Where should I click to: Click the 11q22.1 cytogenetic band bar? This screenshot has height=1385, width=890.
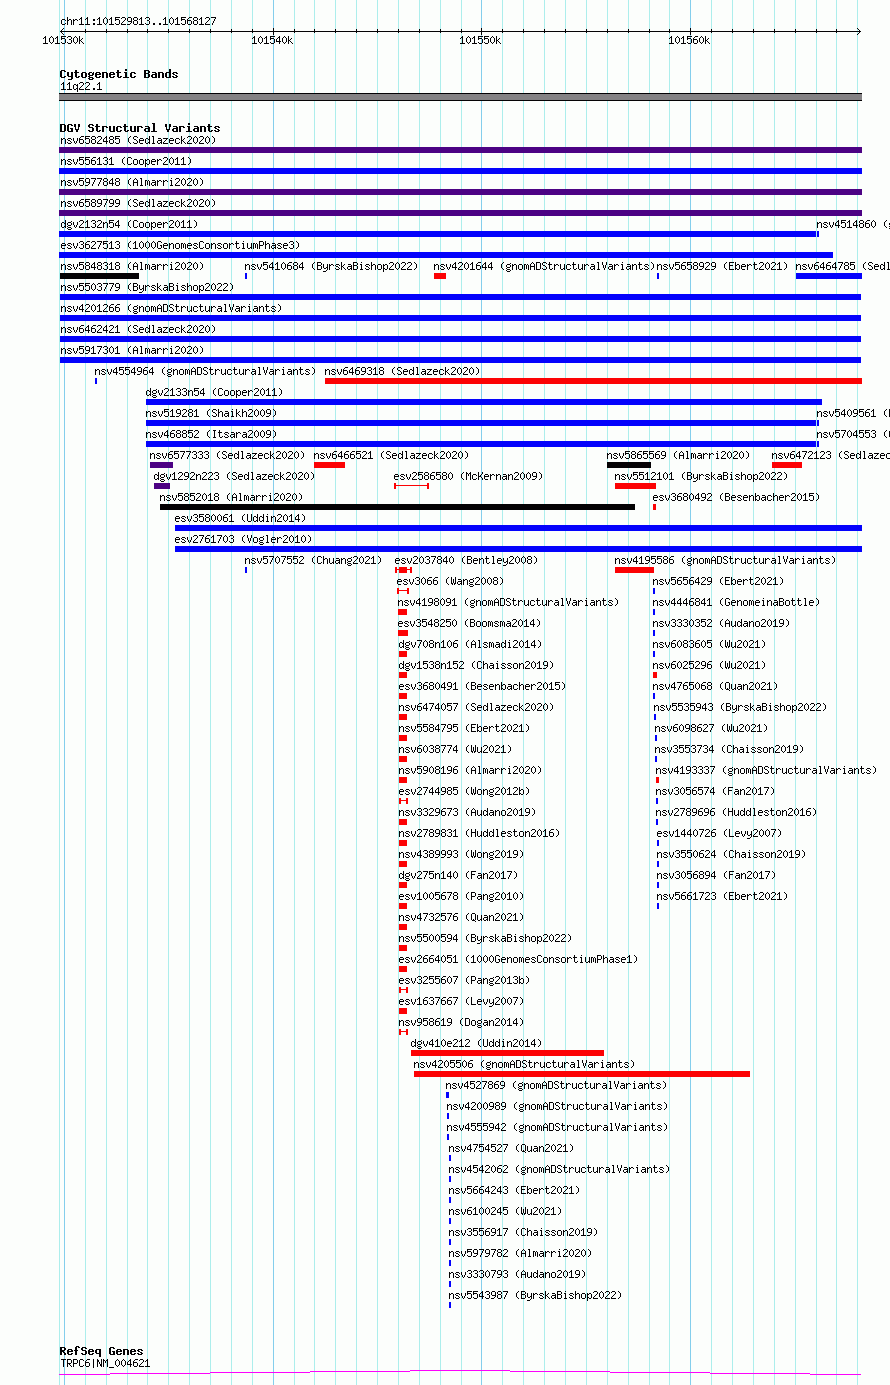tap(461, 97)
